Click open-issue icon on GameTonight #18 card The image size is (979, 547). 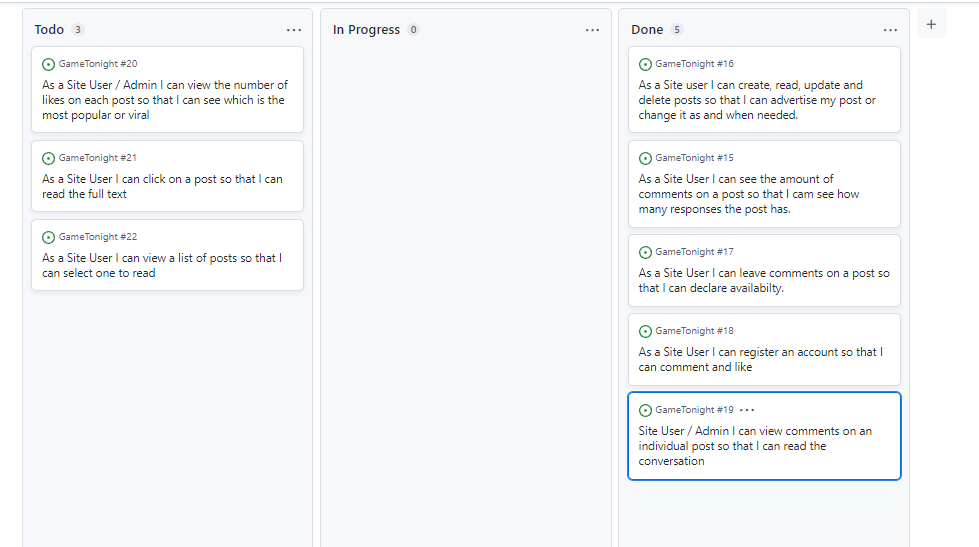(x=645, y=332)
